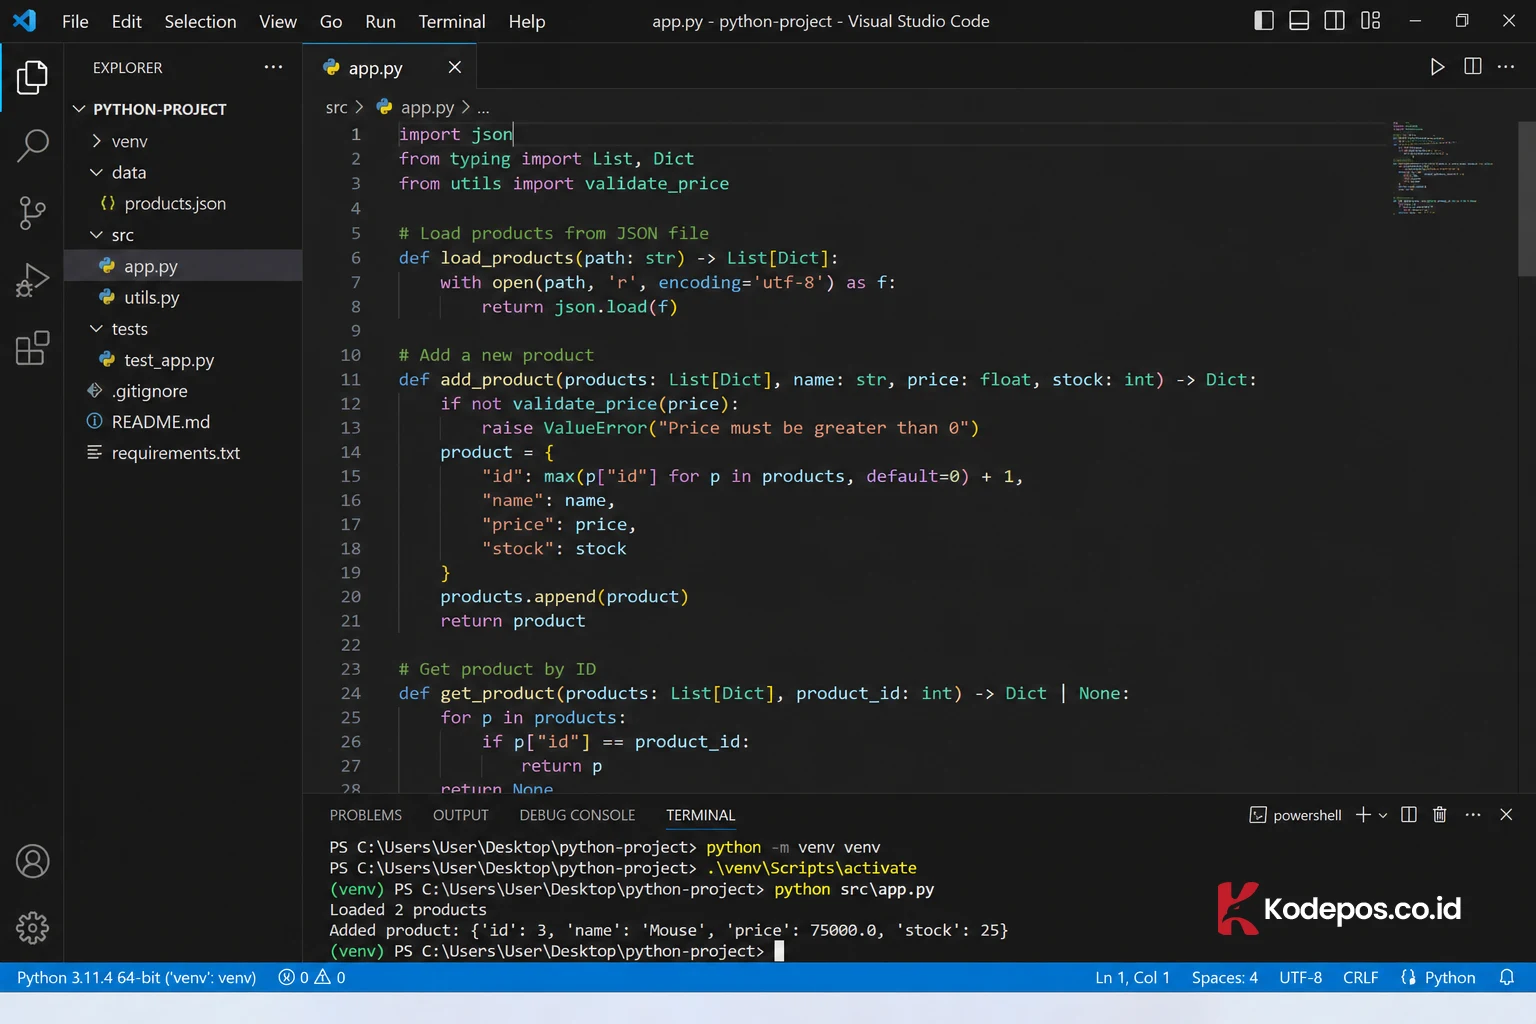1536x1024 pixels.
Task: Open Customize Layout icon
Action: click(x=1370, y=20)
